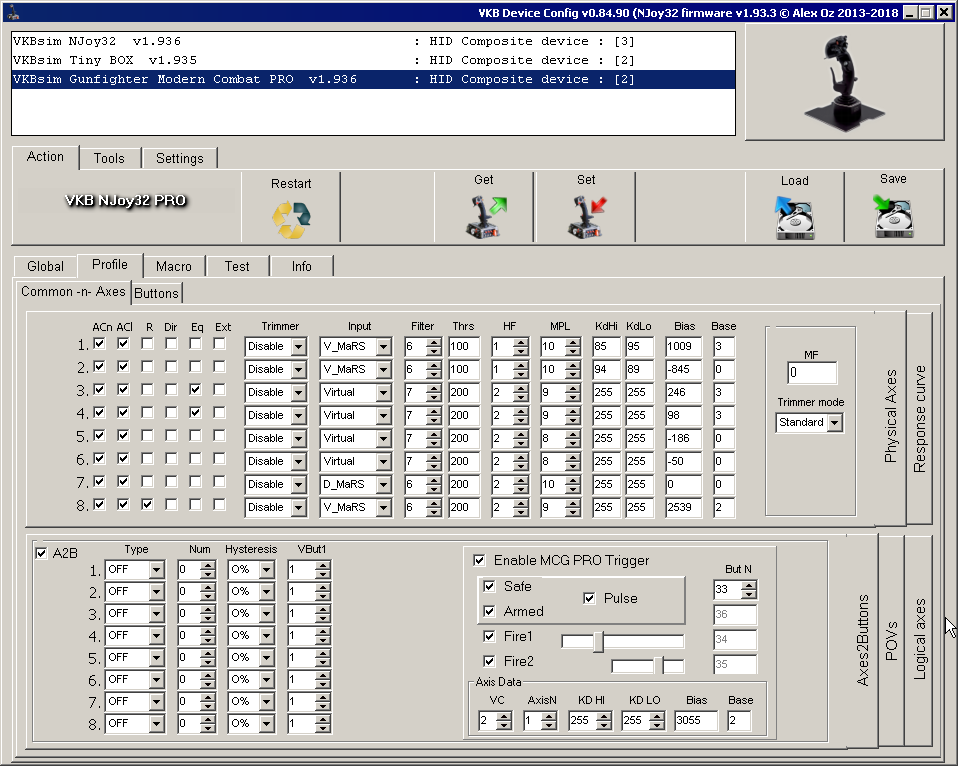Toggle the Eq checkbox for axis 3
The width and height of the screenshot is (958, 766).
[x=196, y=390]
